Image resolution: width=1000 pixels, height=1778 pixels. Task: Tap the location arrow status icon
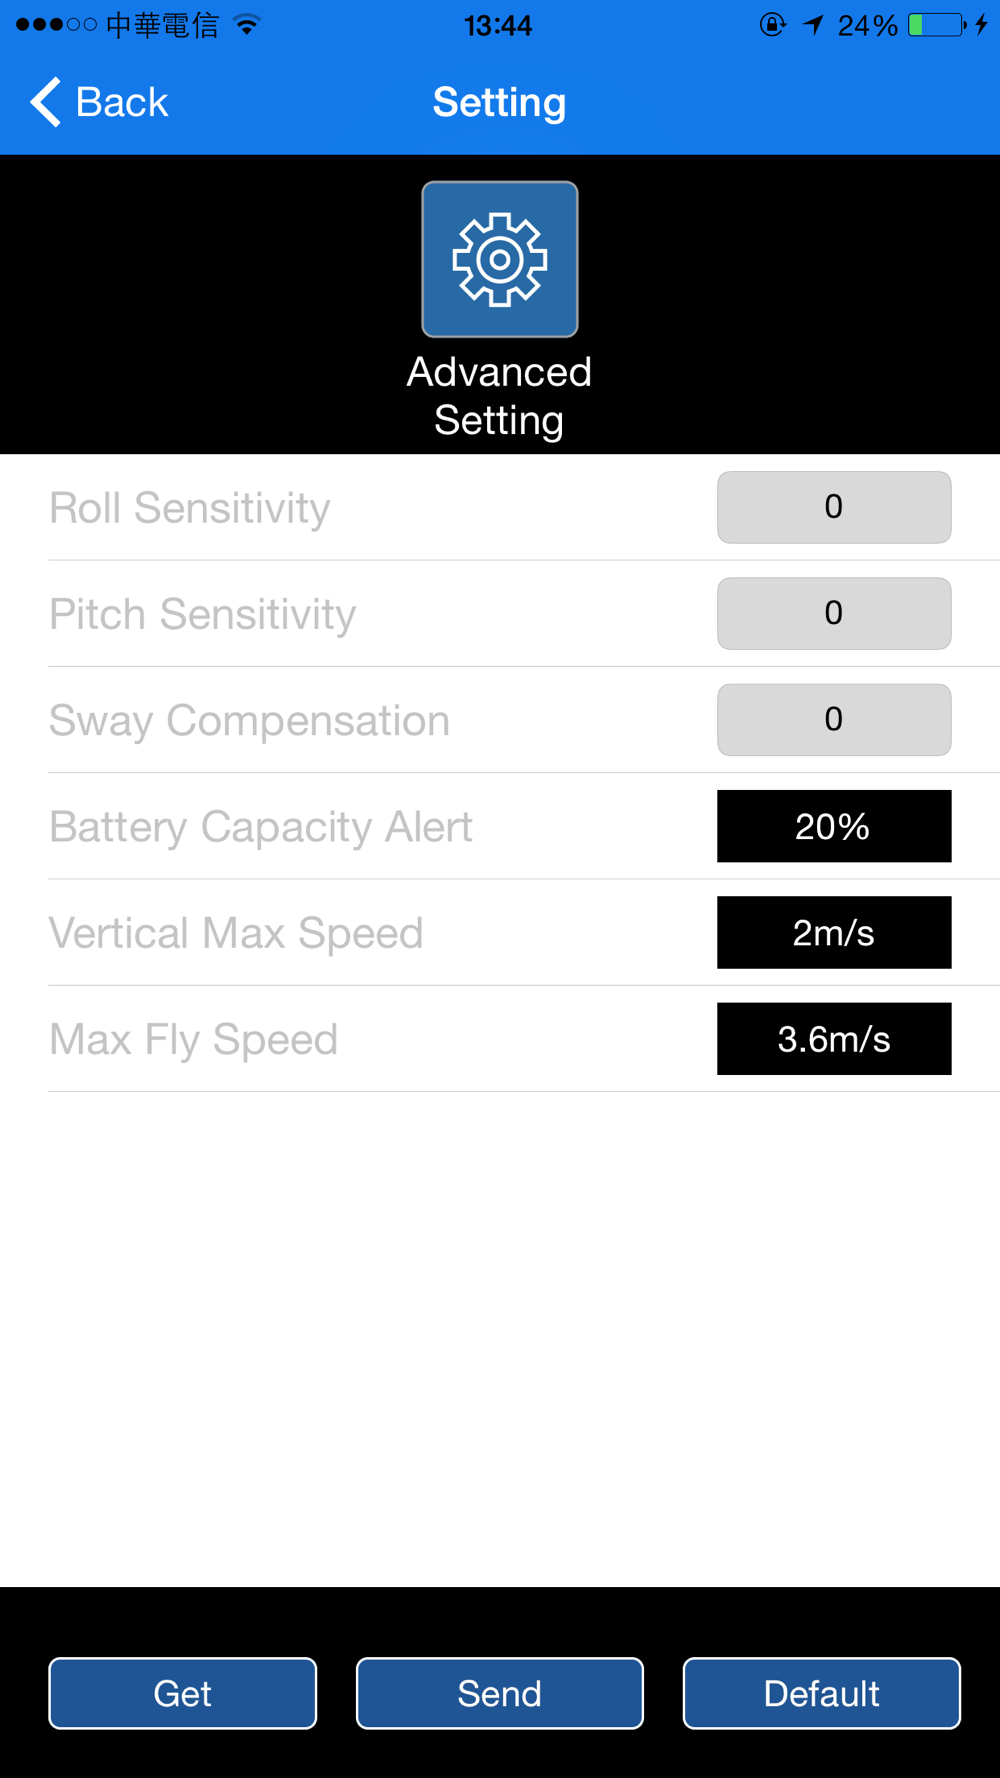tap(814, 25)
